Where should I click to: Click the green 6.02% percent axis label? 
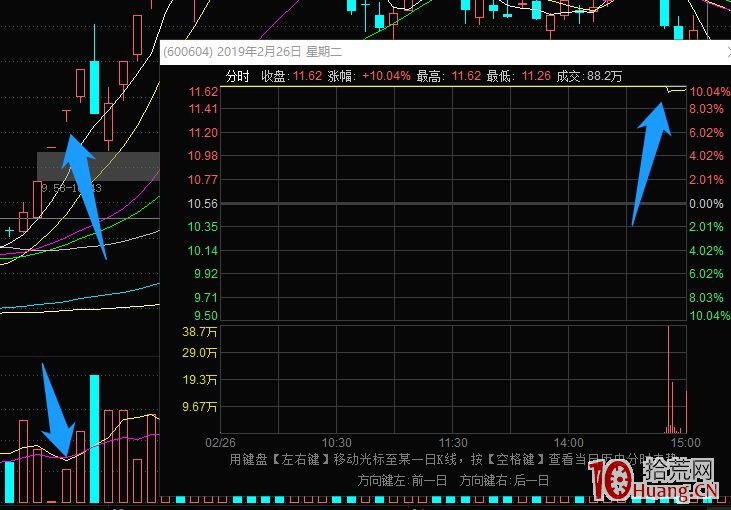(706, 274)
